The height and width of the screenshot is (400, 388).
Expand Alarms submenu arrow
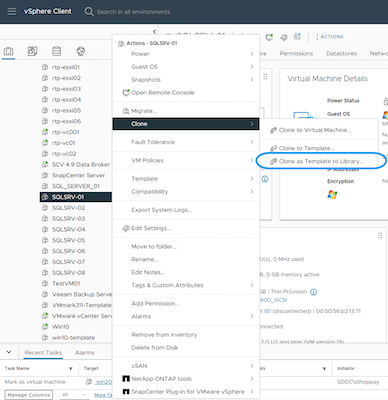click(x=252, y=316)
